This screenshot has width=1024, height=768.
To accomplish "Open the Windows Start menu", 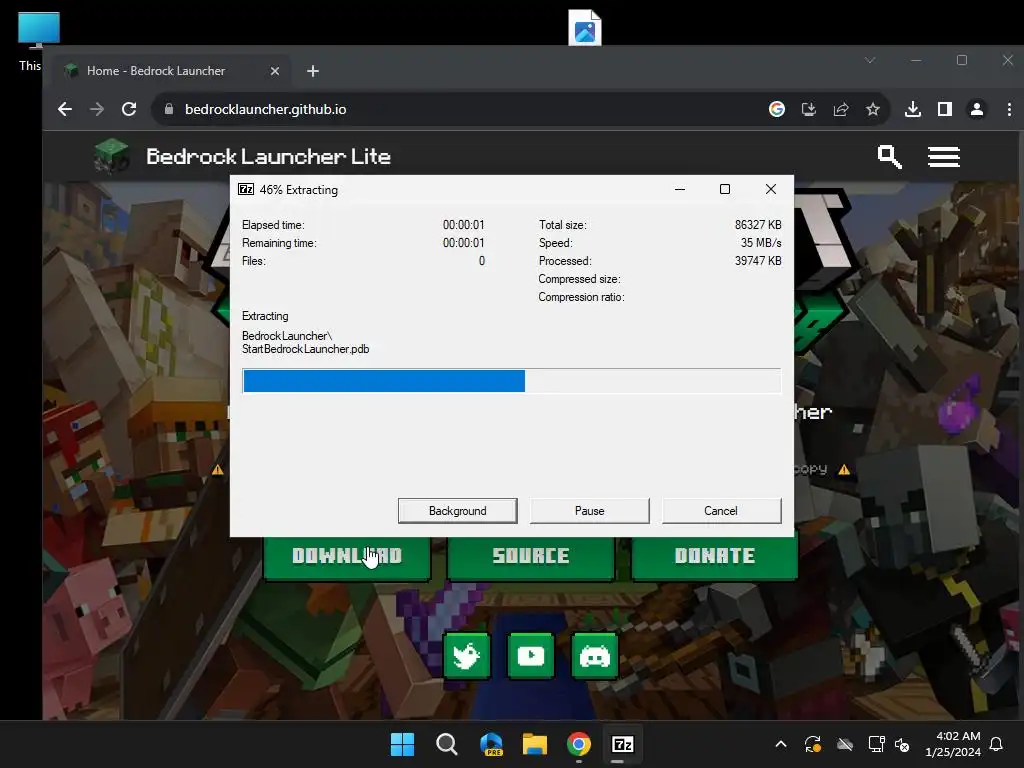I will (402, 744).
